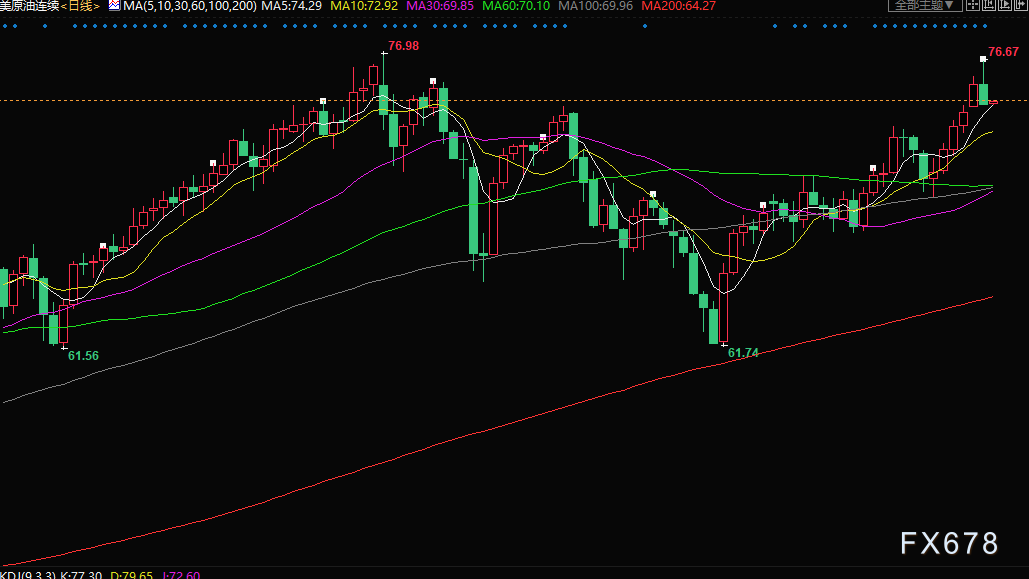Viewport: 1029px width, 579px height.
Task: Click the crosshair cursor icon
Action: click(973, 5)
